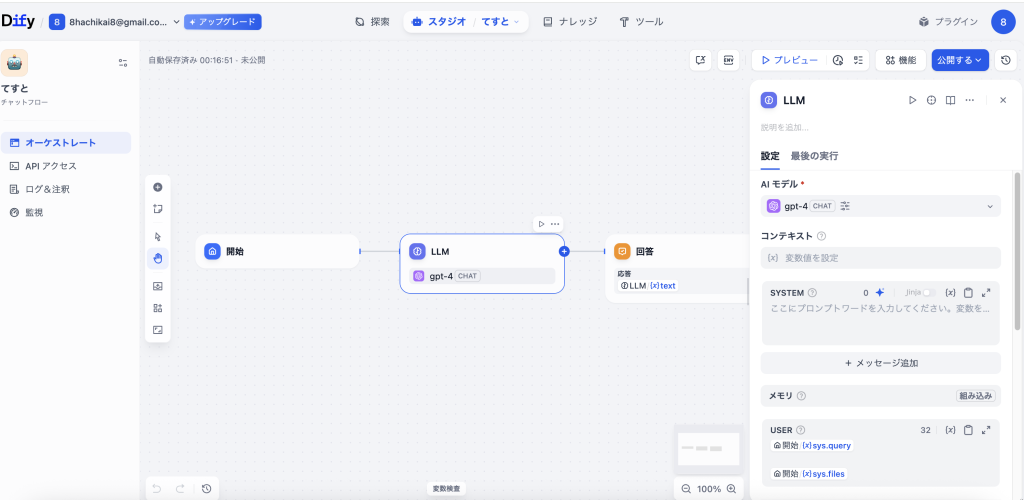1024x500 pixels.
Task: Click zoom in magnifier icon beside 100%
Action: 732,489
